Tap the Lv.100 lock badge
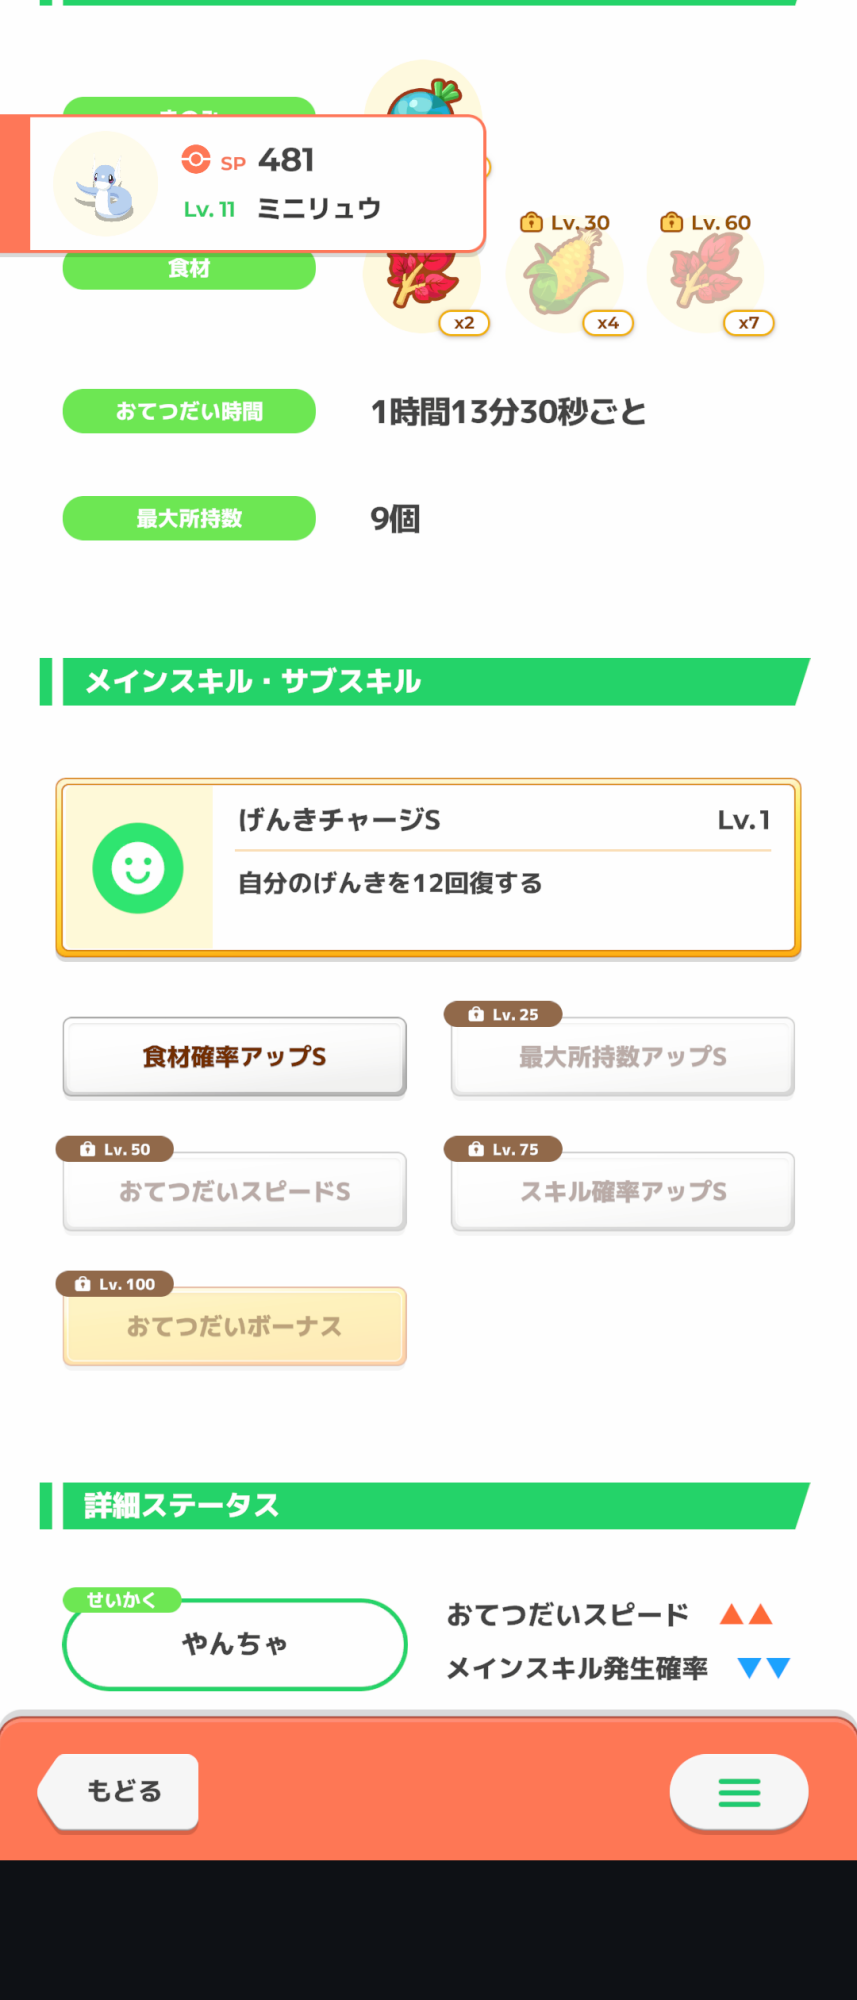857x2000 pixels. coord(115,1284)
